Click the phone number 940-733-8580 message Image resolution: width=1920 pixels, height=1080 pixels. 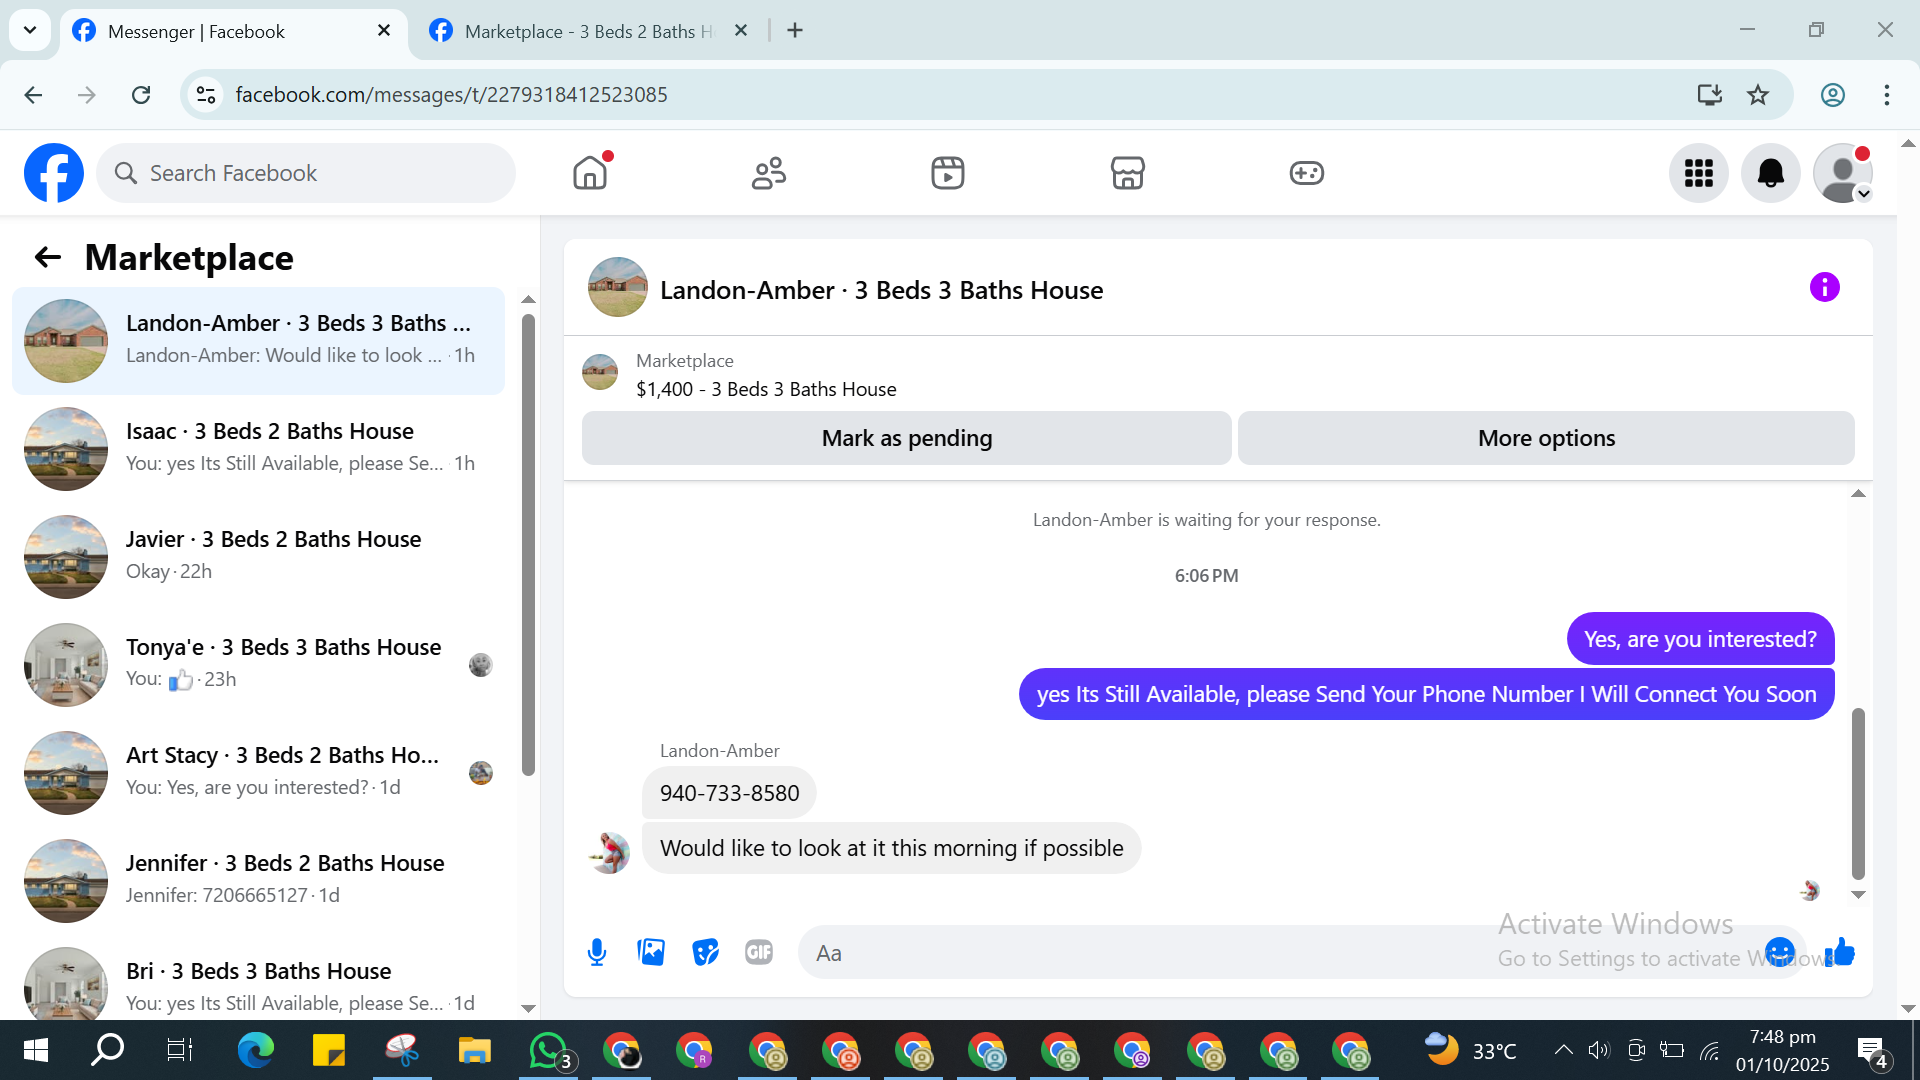[x=729, y=793]
